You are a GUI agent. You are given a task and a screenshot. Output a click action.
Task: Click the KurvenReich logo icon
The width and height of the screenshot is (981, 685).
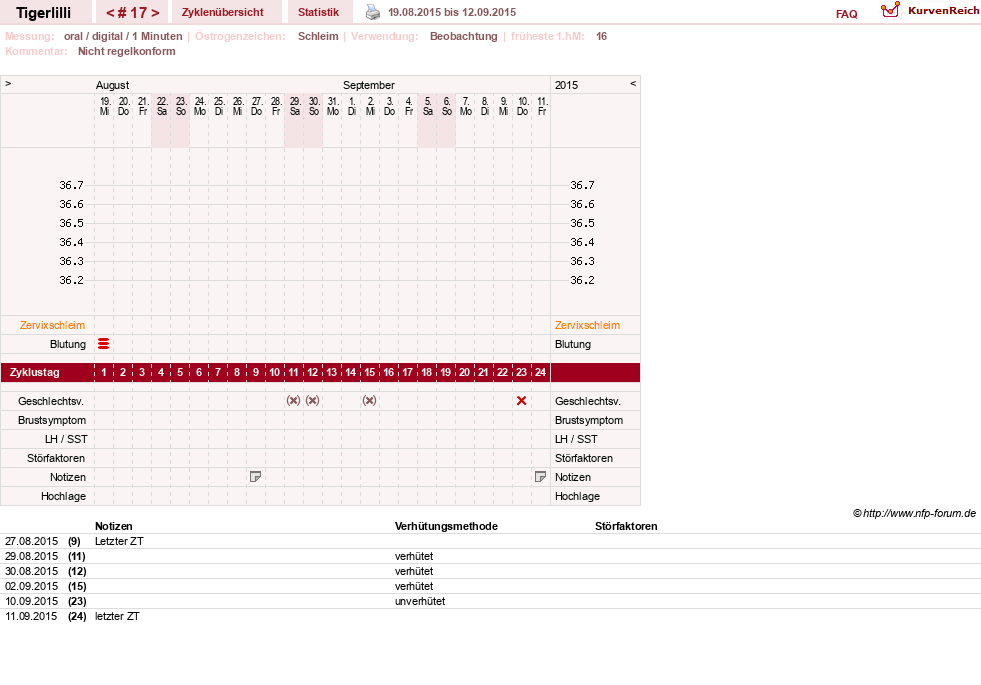point(890,10)
